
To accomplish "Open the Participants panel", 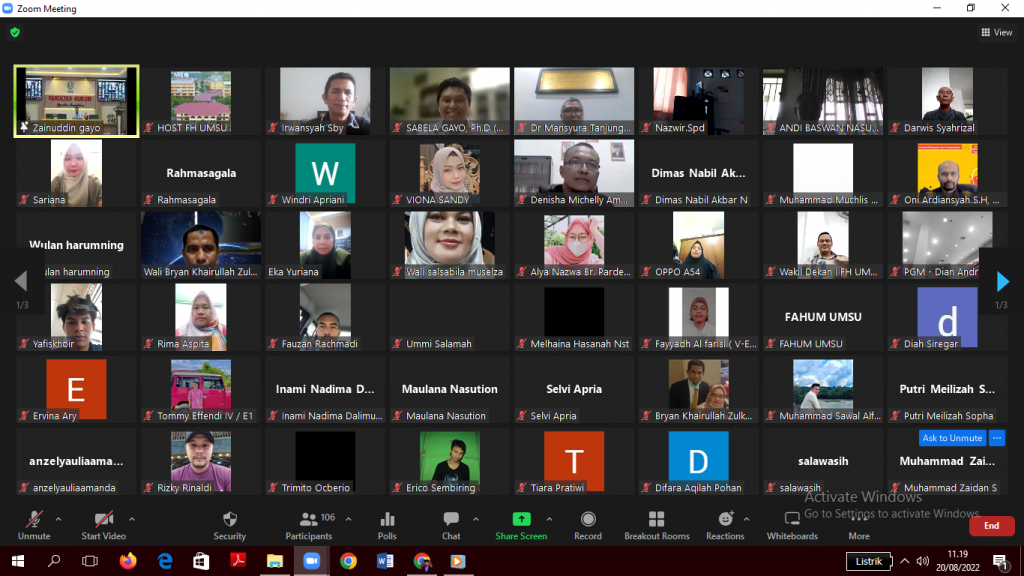I will tap(308, 524).
